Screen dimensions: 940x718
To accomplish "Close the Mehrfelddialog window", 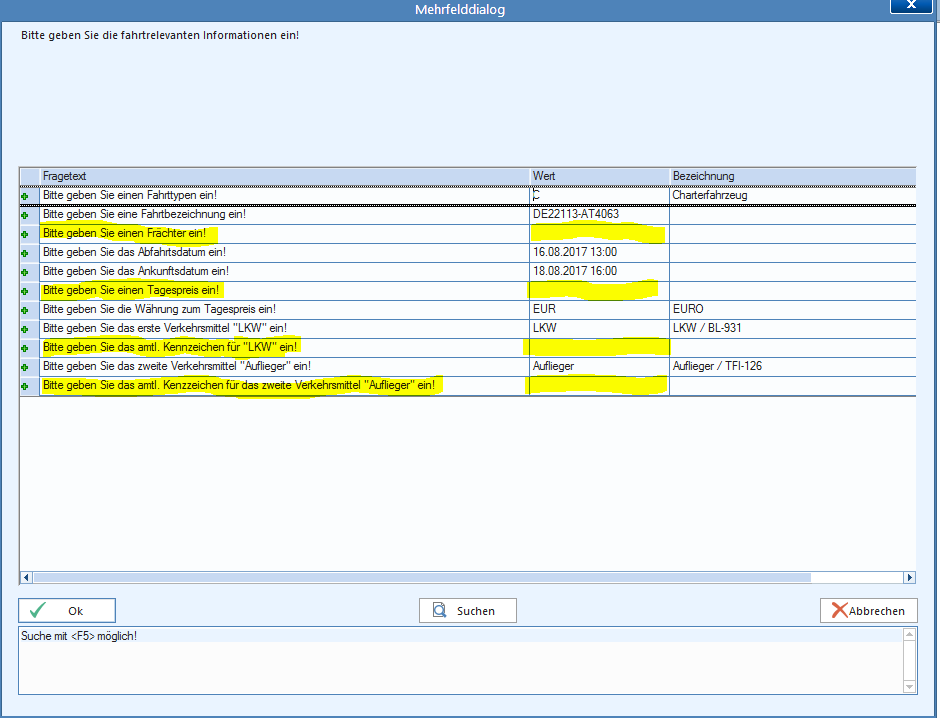I will (911, 5).
